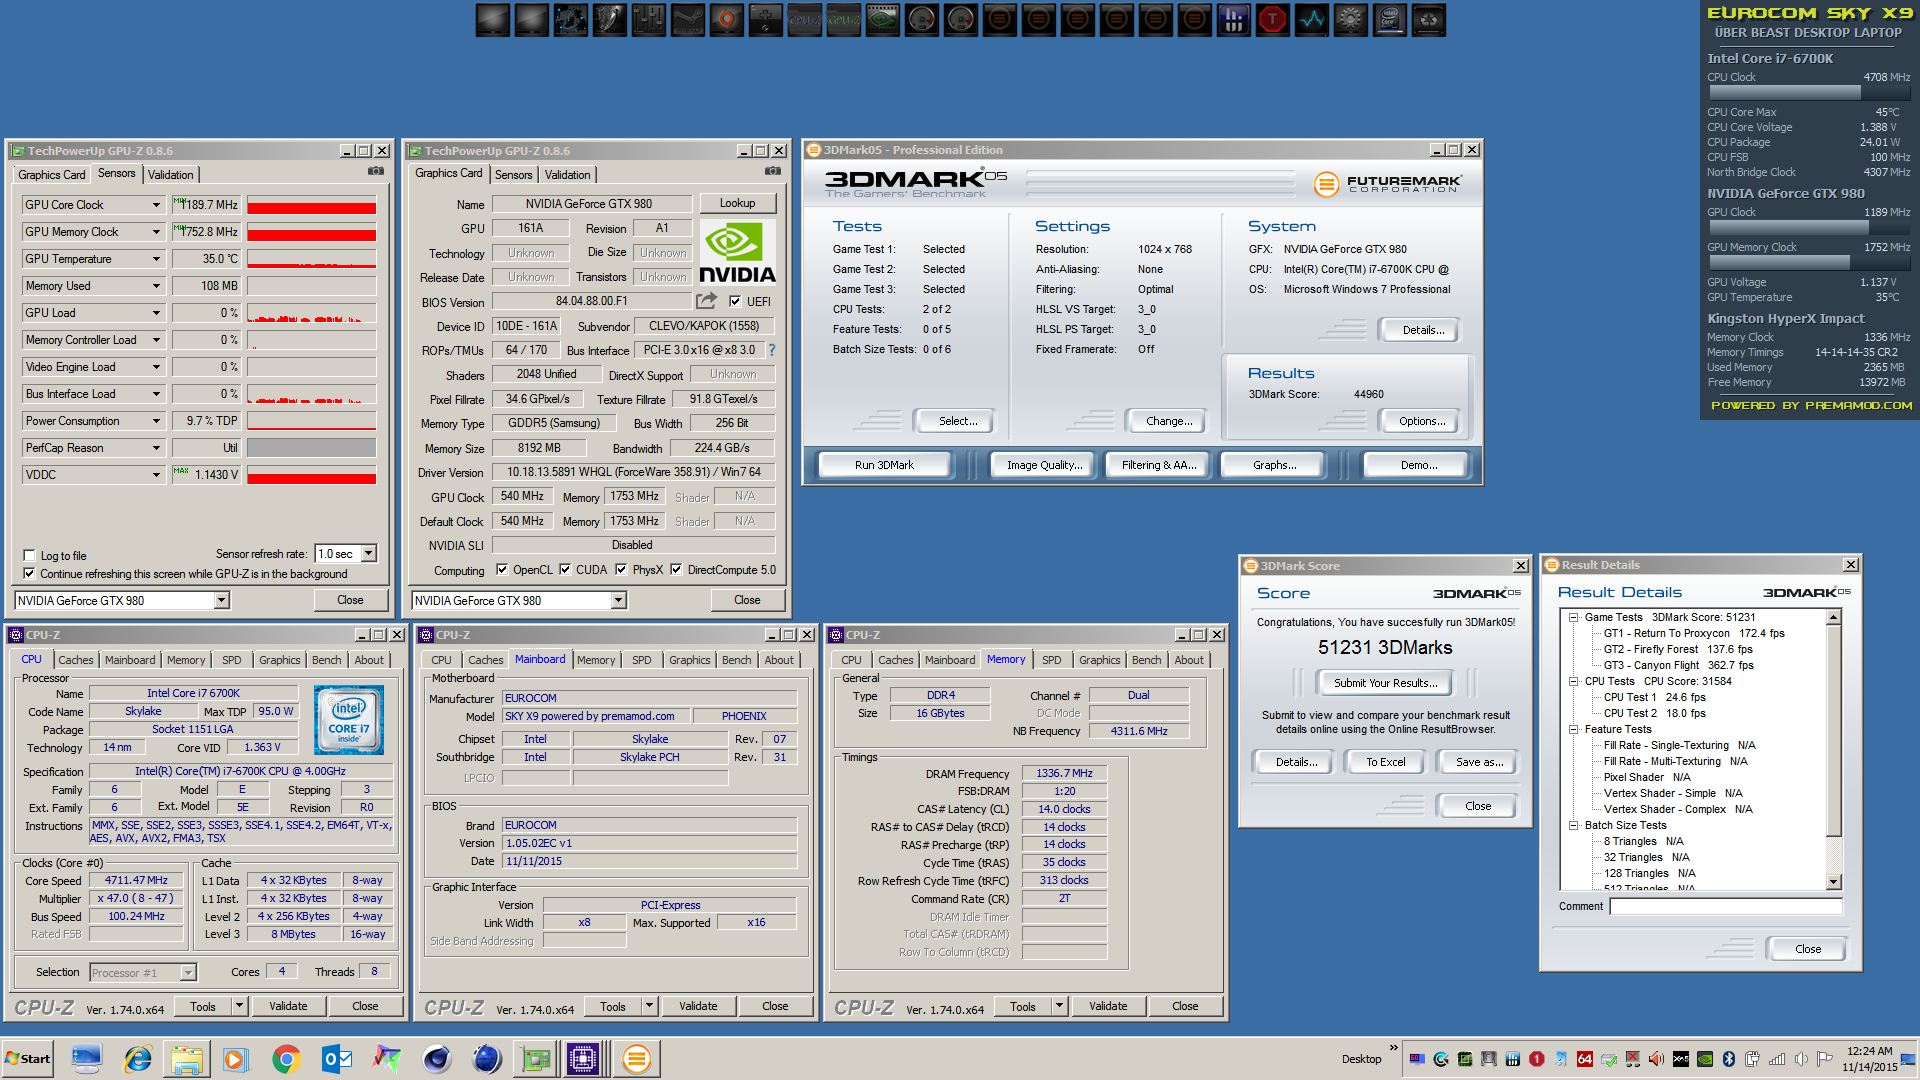Screen dimensions: 1920x1080
Task: Click Submit Your Results button
Action: [x=1385, y=683]
